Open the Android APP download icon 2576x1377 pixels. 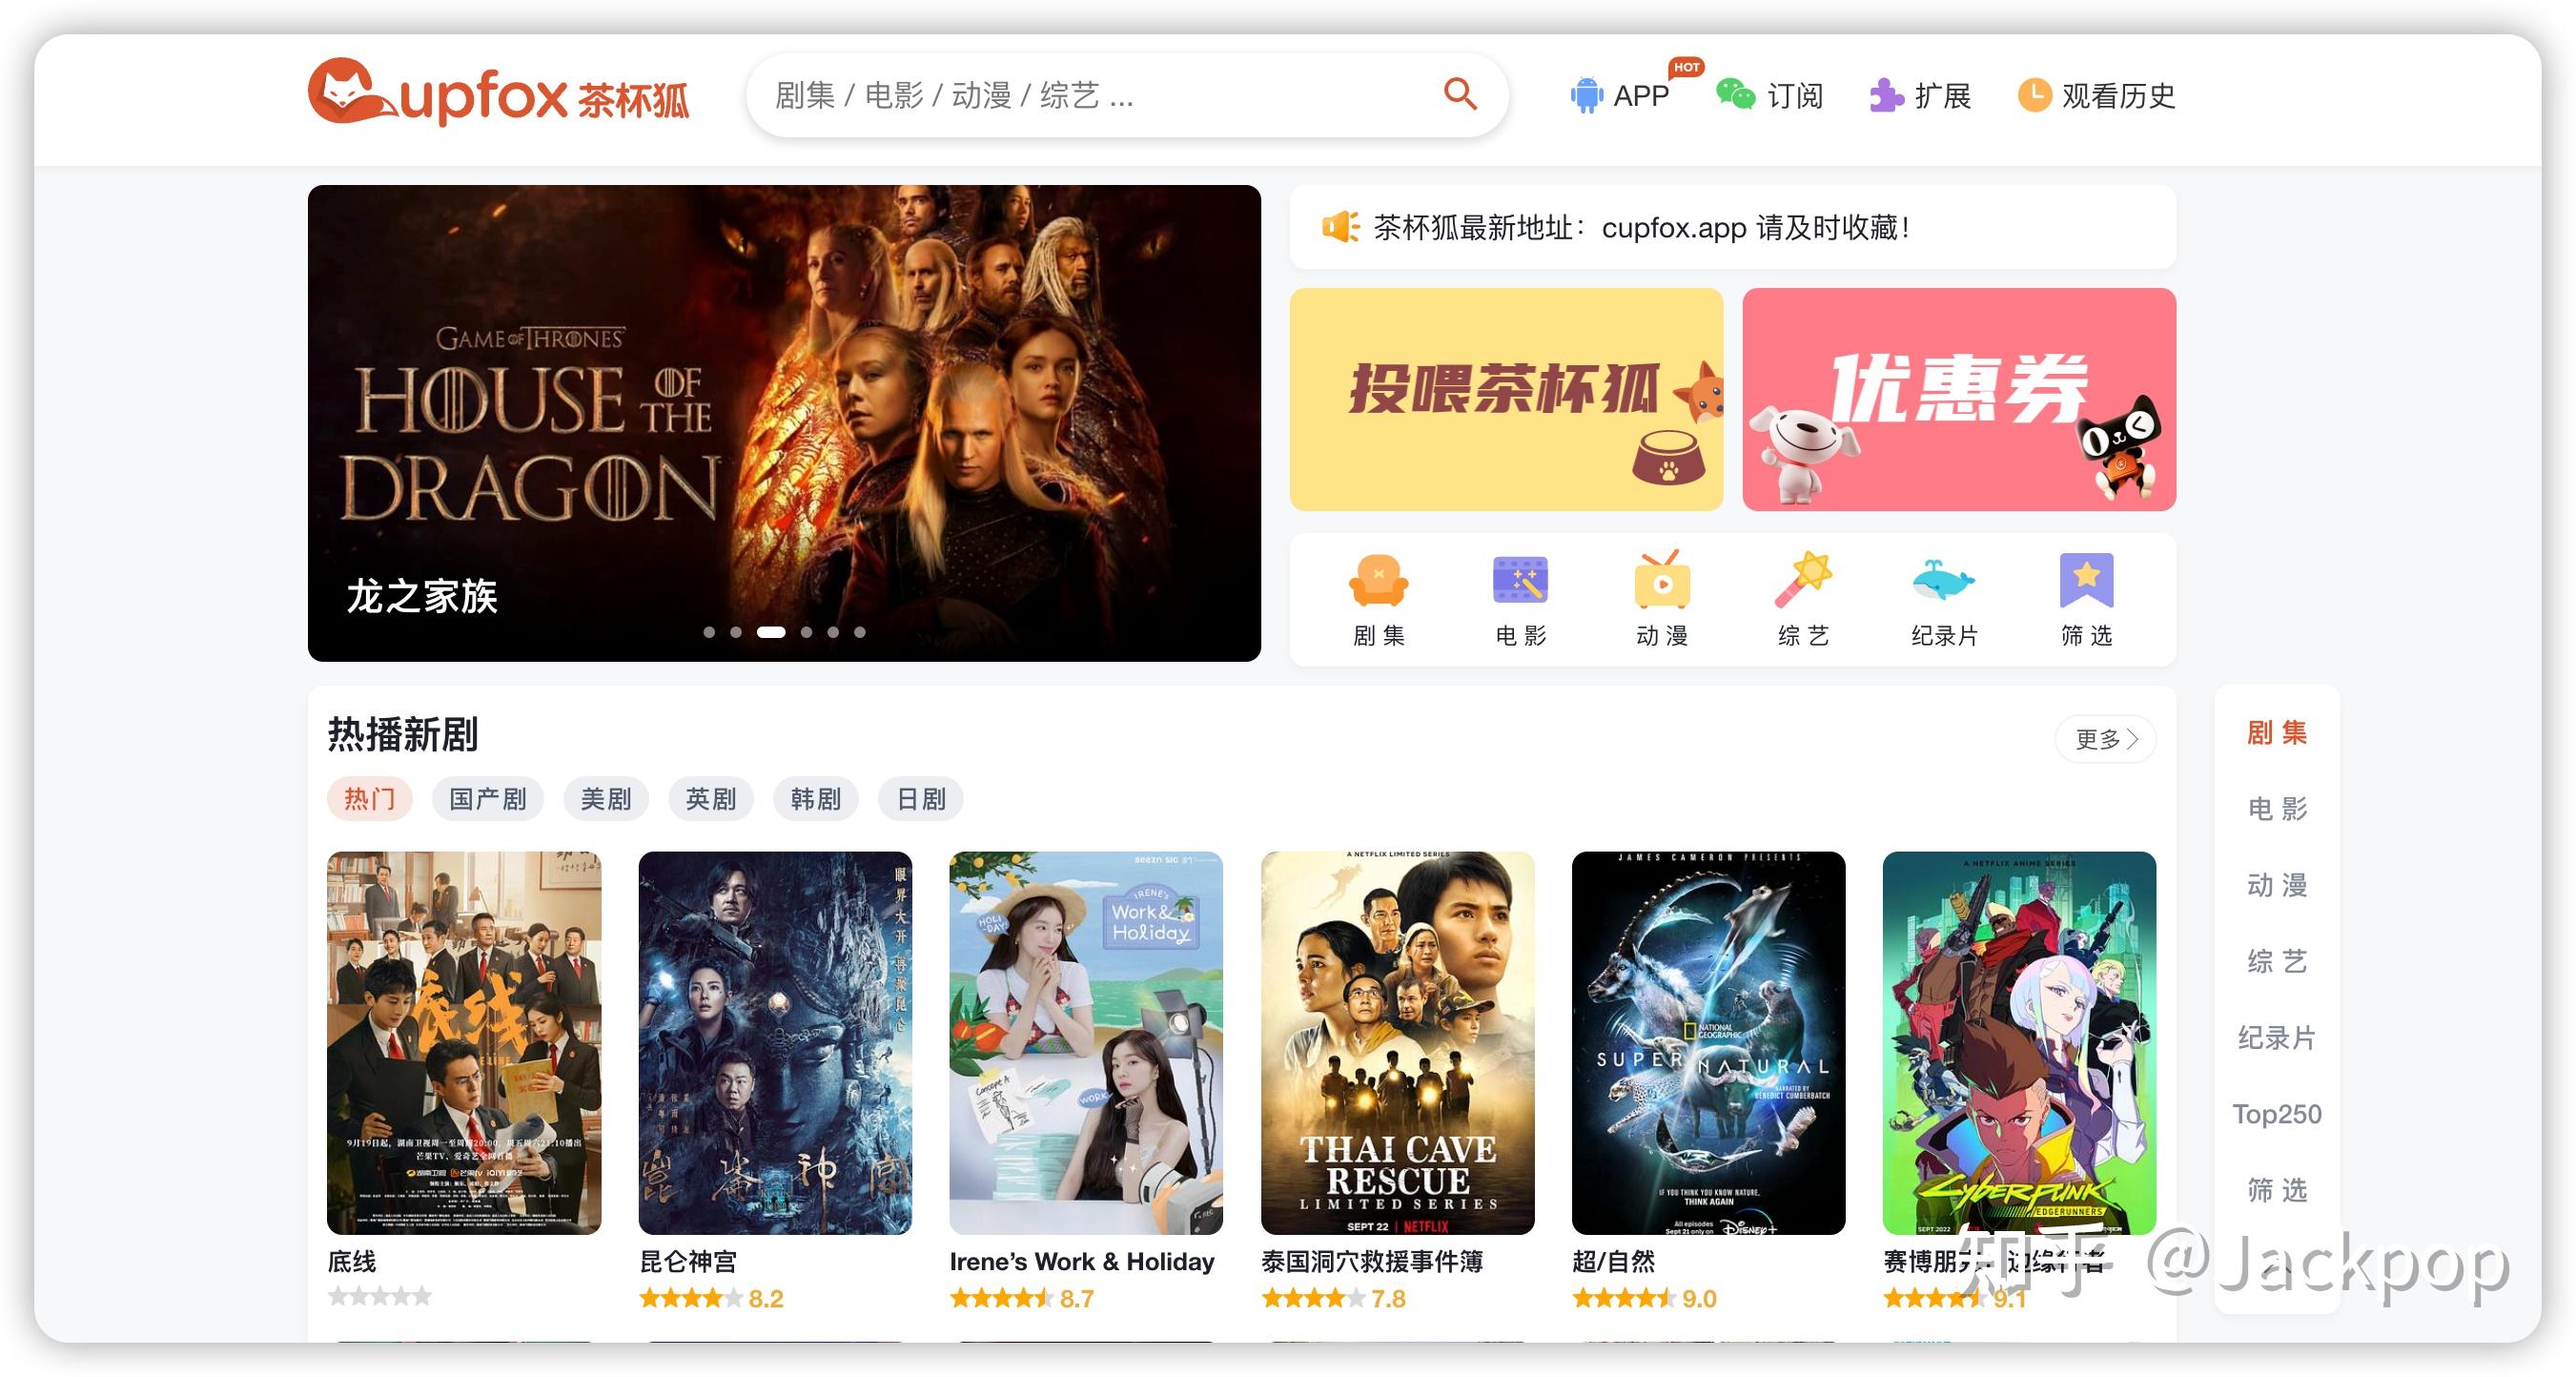(x=1586, y=96)
